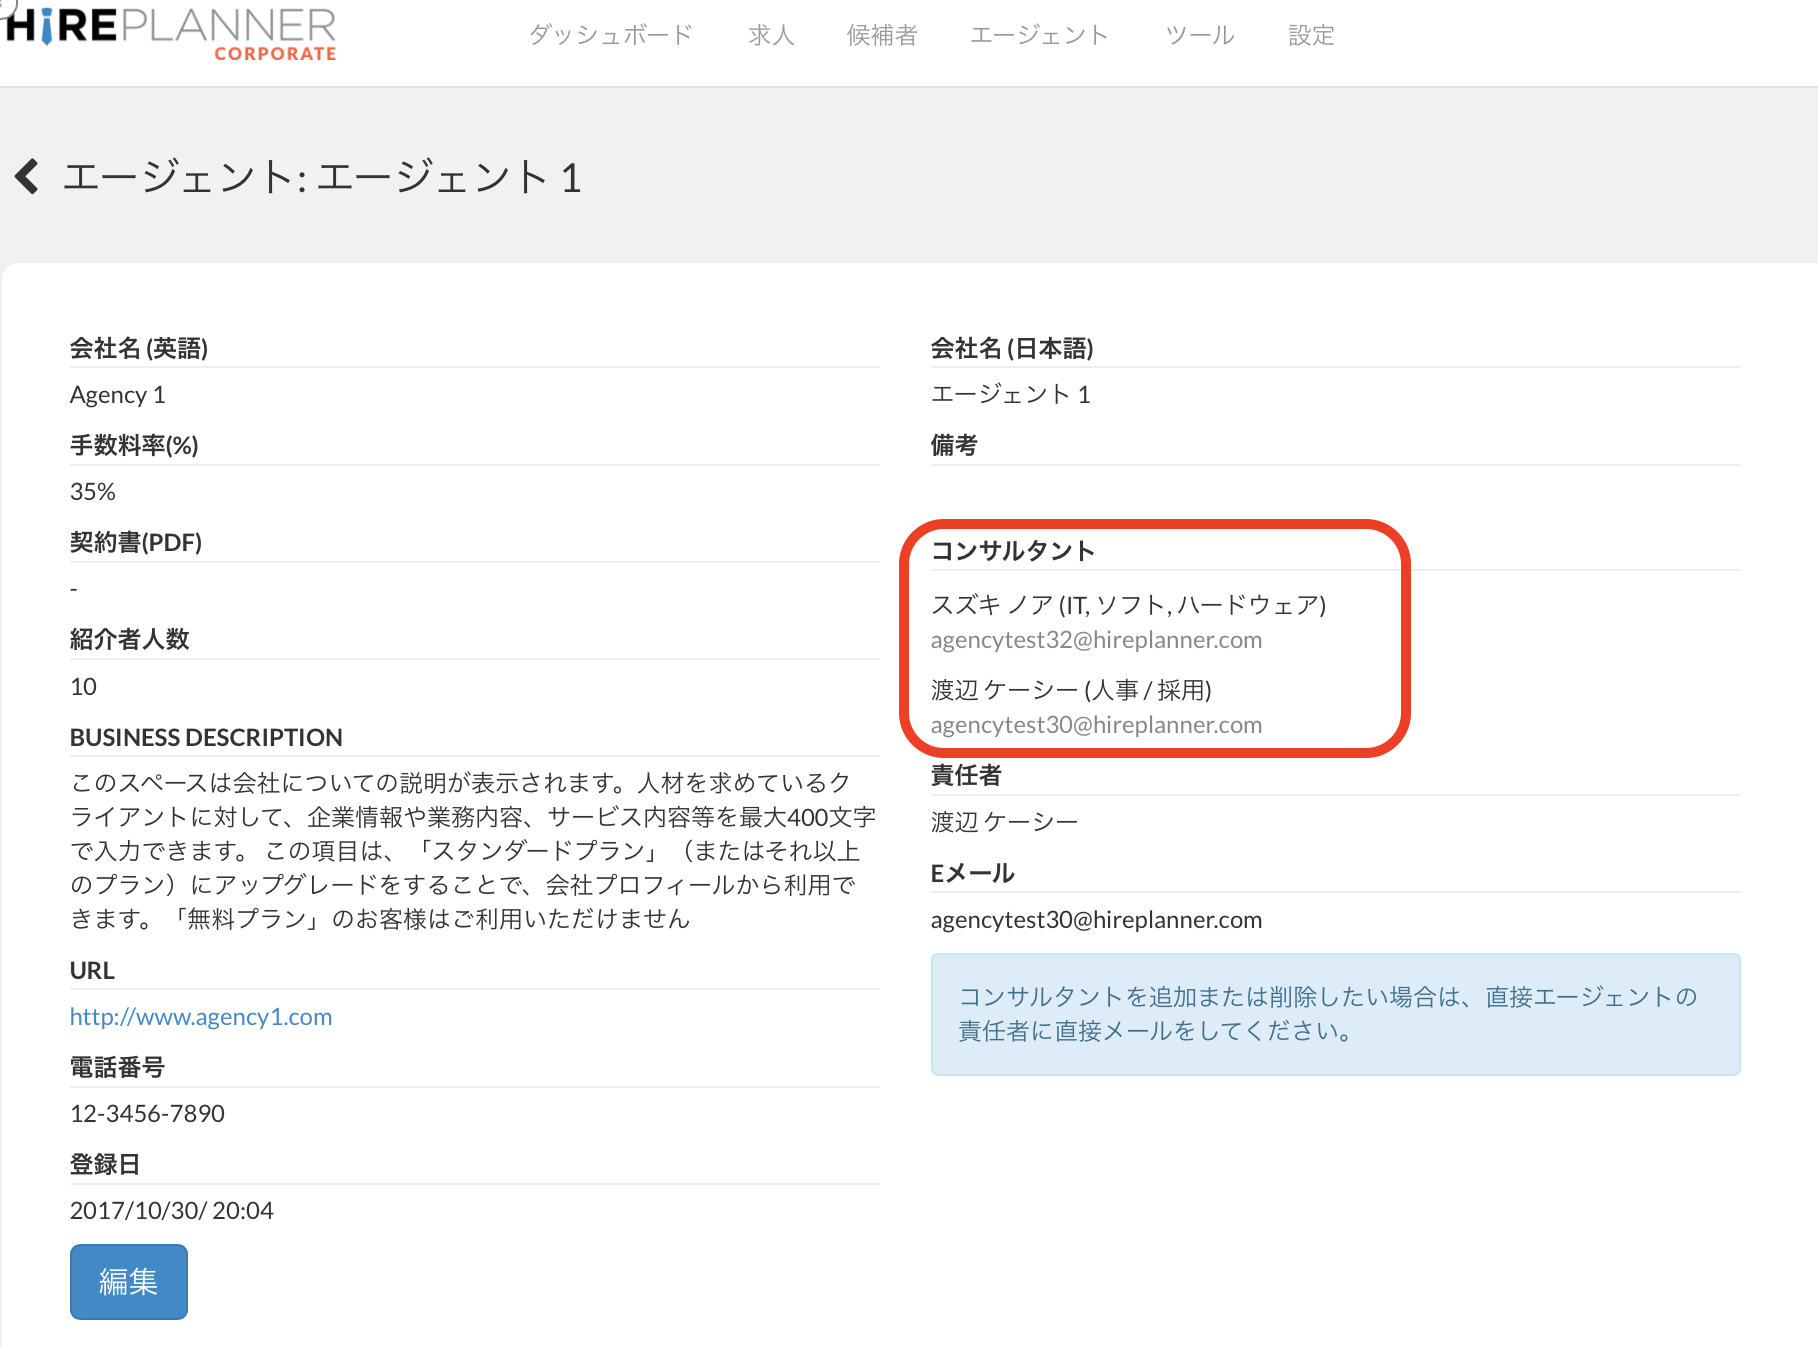1818x1348 pixels.
Task: Go back using the left chevron arrow
Action: coord(27,177)
